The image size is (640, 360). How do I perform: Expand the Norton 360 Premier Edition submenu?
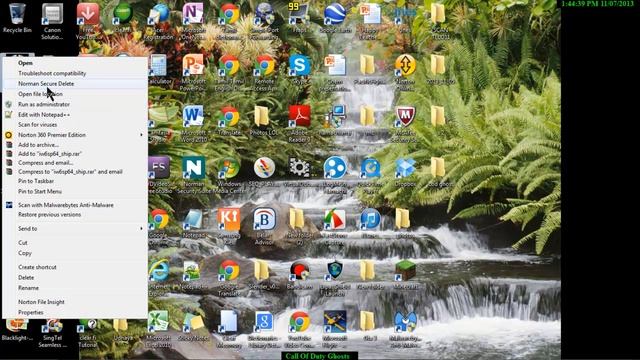[x=75, y=135]
